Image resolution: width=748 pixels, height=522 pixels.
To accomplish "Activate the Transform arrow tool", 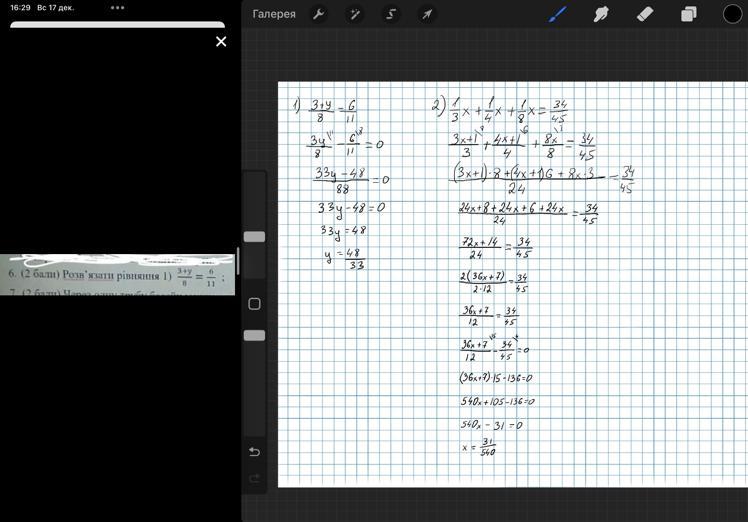I will point(427,14).
